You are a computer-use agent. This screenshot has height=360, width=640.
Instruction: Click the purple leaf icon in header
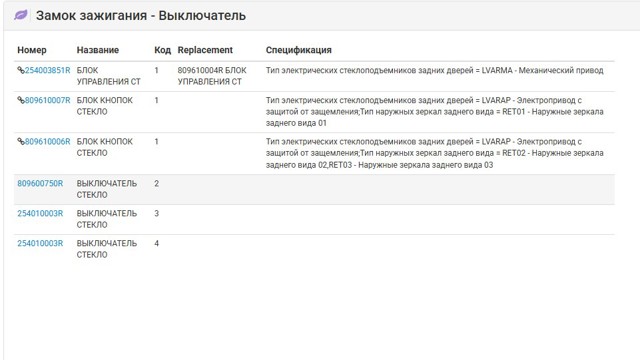[x=21, y=16]
